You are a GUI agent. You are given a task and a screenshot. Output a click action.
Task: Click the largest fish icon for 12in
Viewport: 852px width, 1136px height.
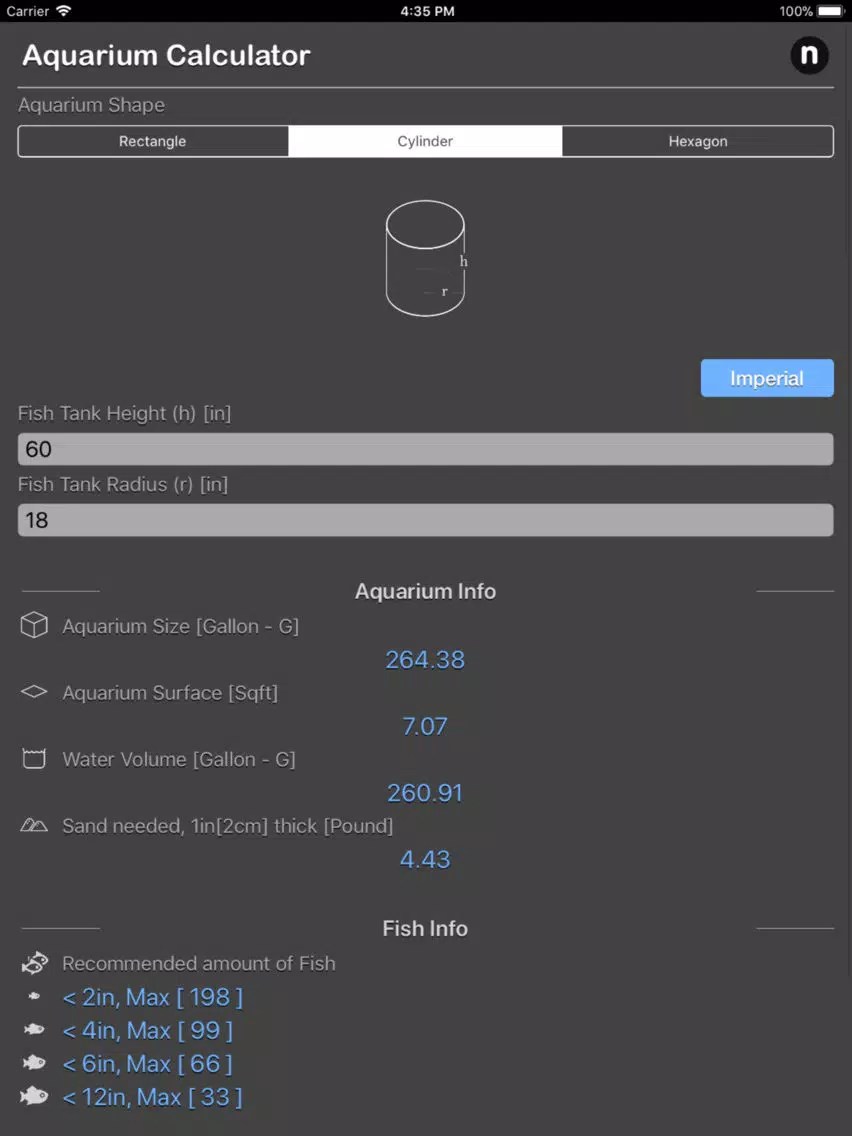pos(34,1096)
